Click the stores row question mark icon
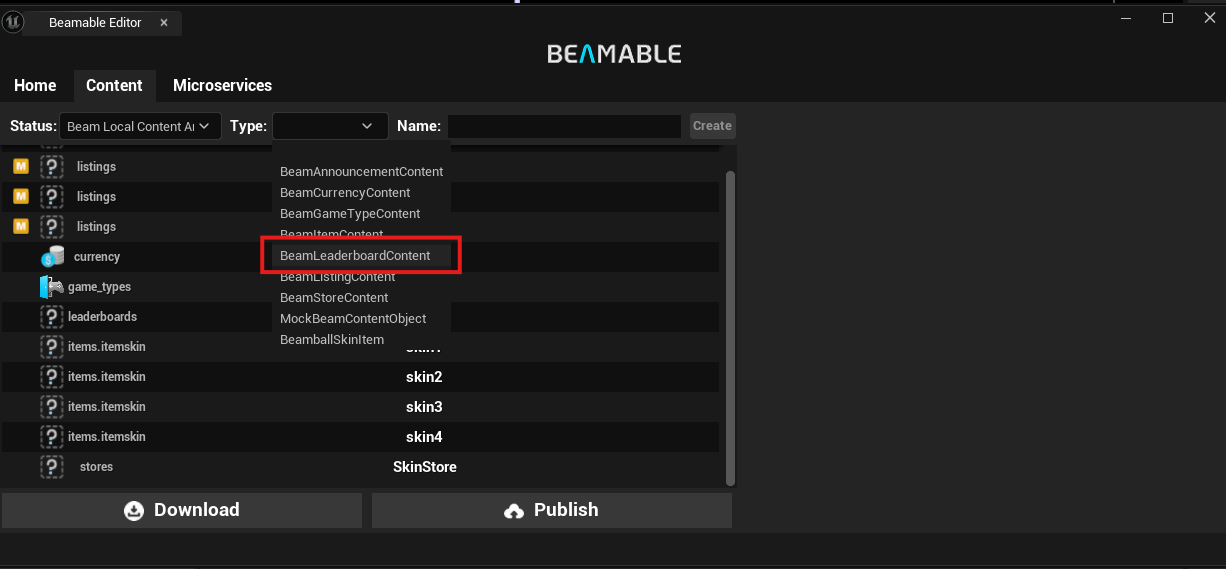Screen dimensions: 1226x569 point(52,467)
